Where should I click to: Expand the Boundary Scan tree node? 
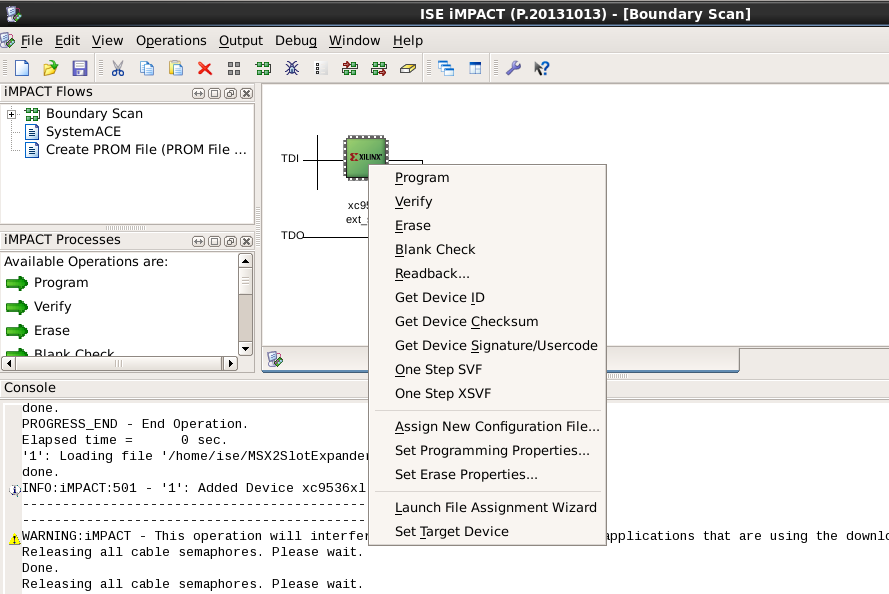point(12,114)
